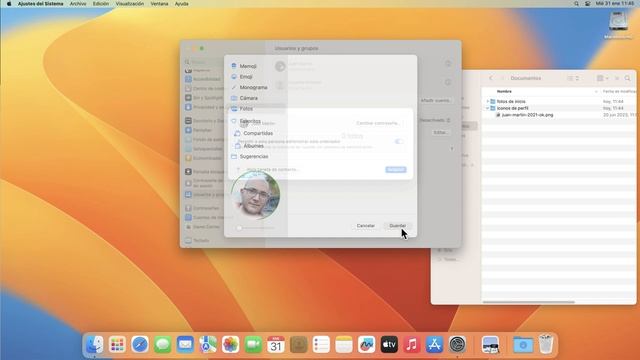Image resolution: width=640 pixels, height=360 pixels.
Task: Click the search field in System Settings sidebar
Action: coord(203,62)
